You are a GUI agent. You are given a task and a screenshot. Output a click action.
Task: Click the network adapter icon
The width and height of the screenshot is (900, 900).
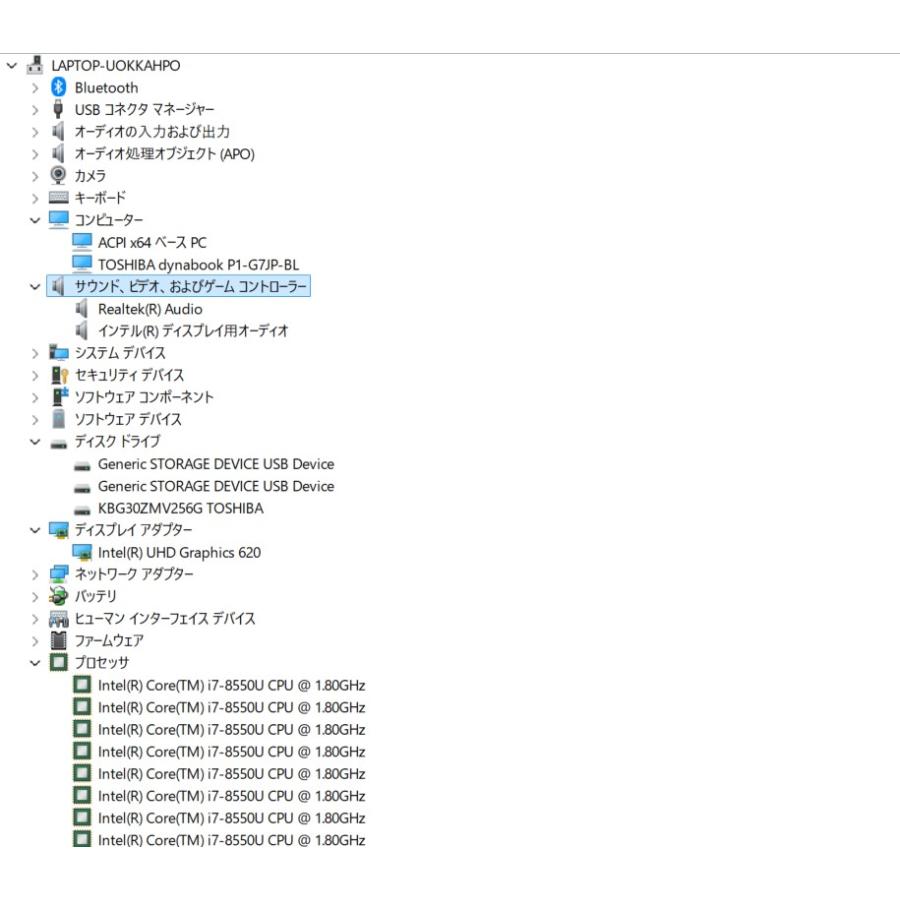[59, 573]
